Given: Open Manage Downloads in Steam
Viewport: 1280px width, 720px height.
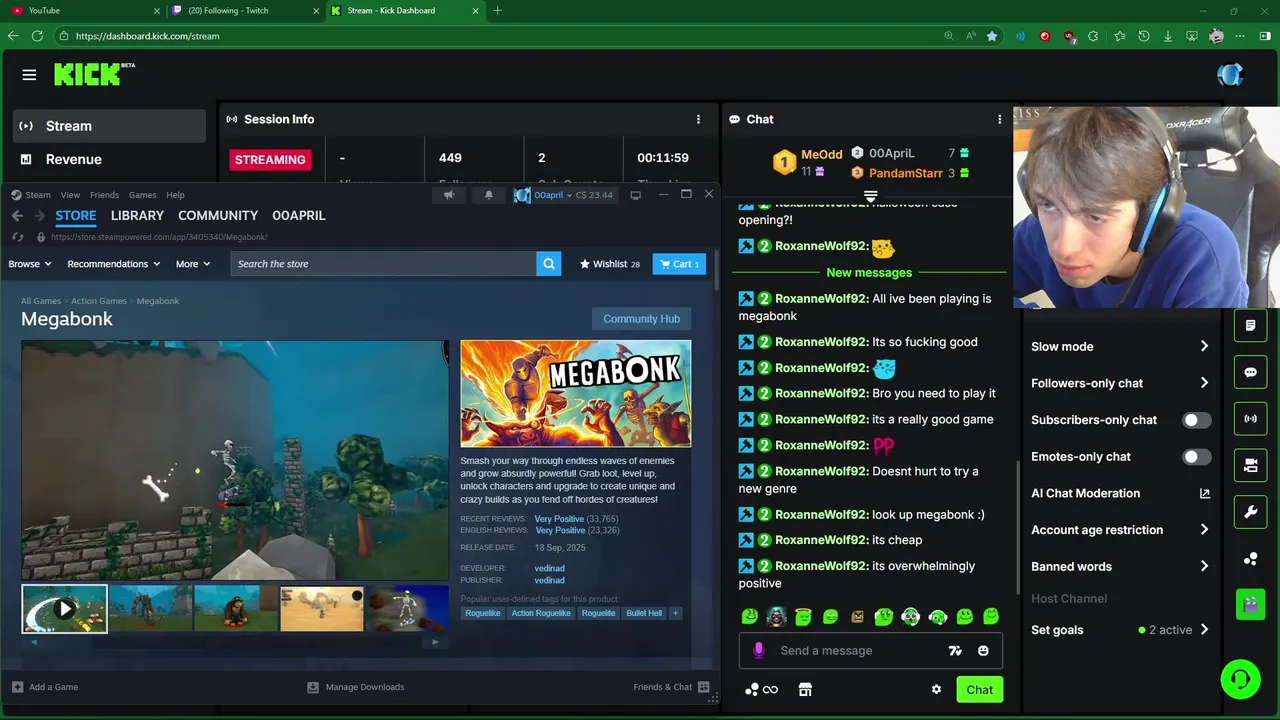Looking at the screenshot, I should [356, 687].
